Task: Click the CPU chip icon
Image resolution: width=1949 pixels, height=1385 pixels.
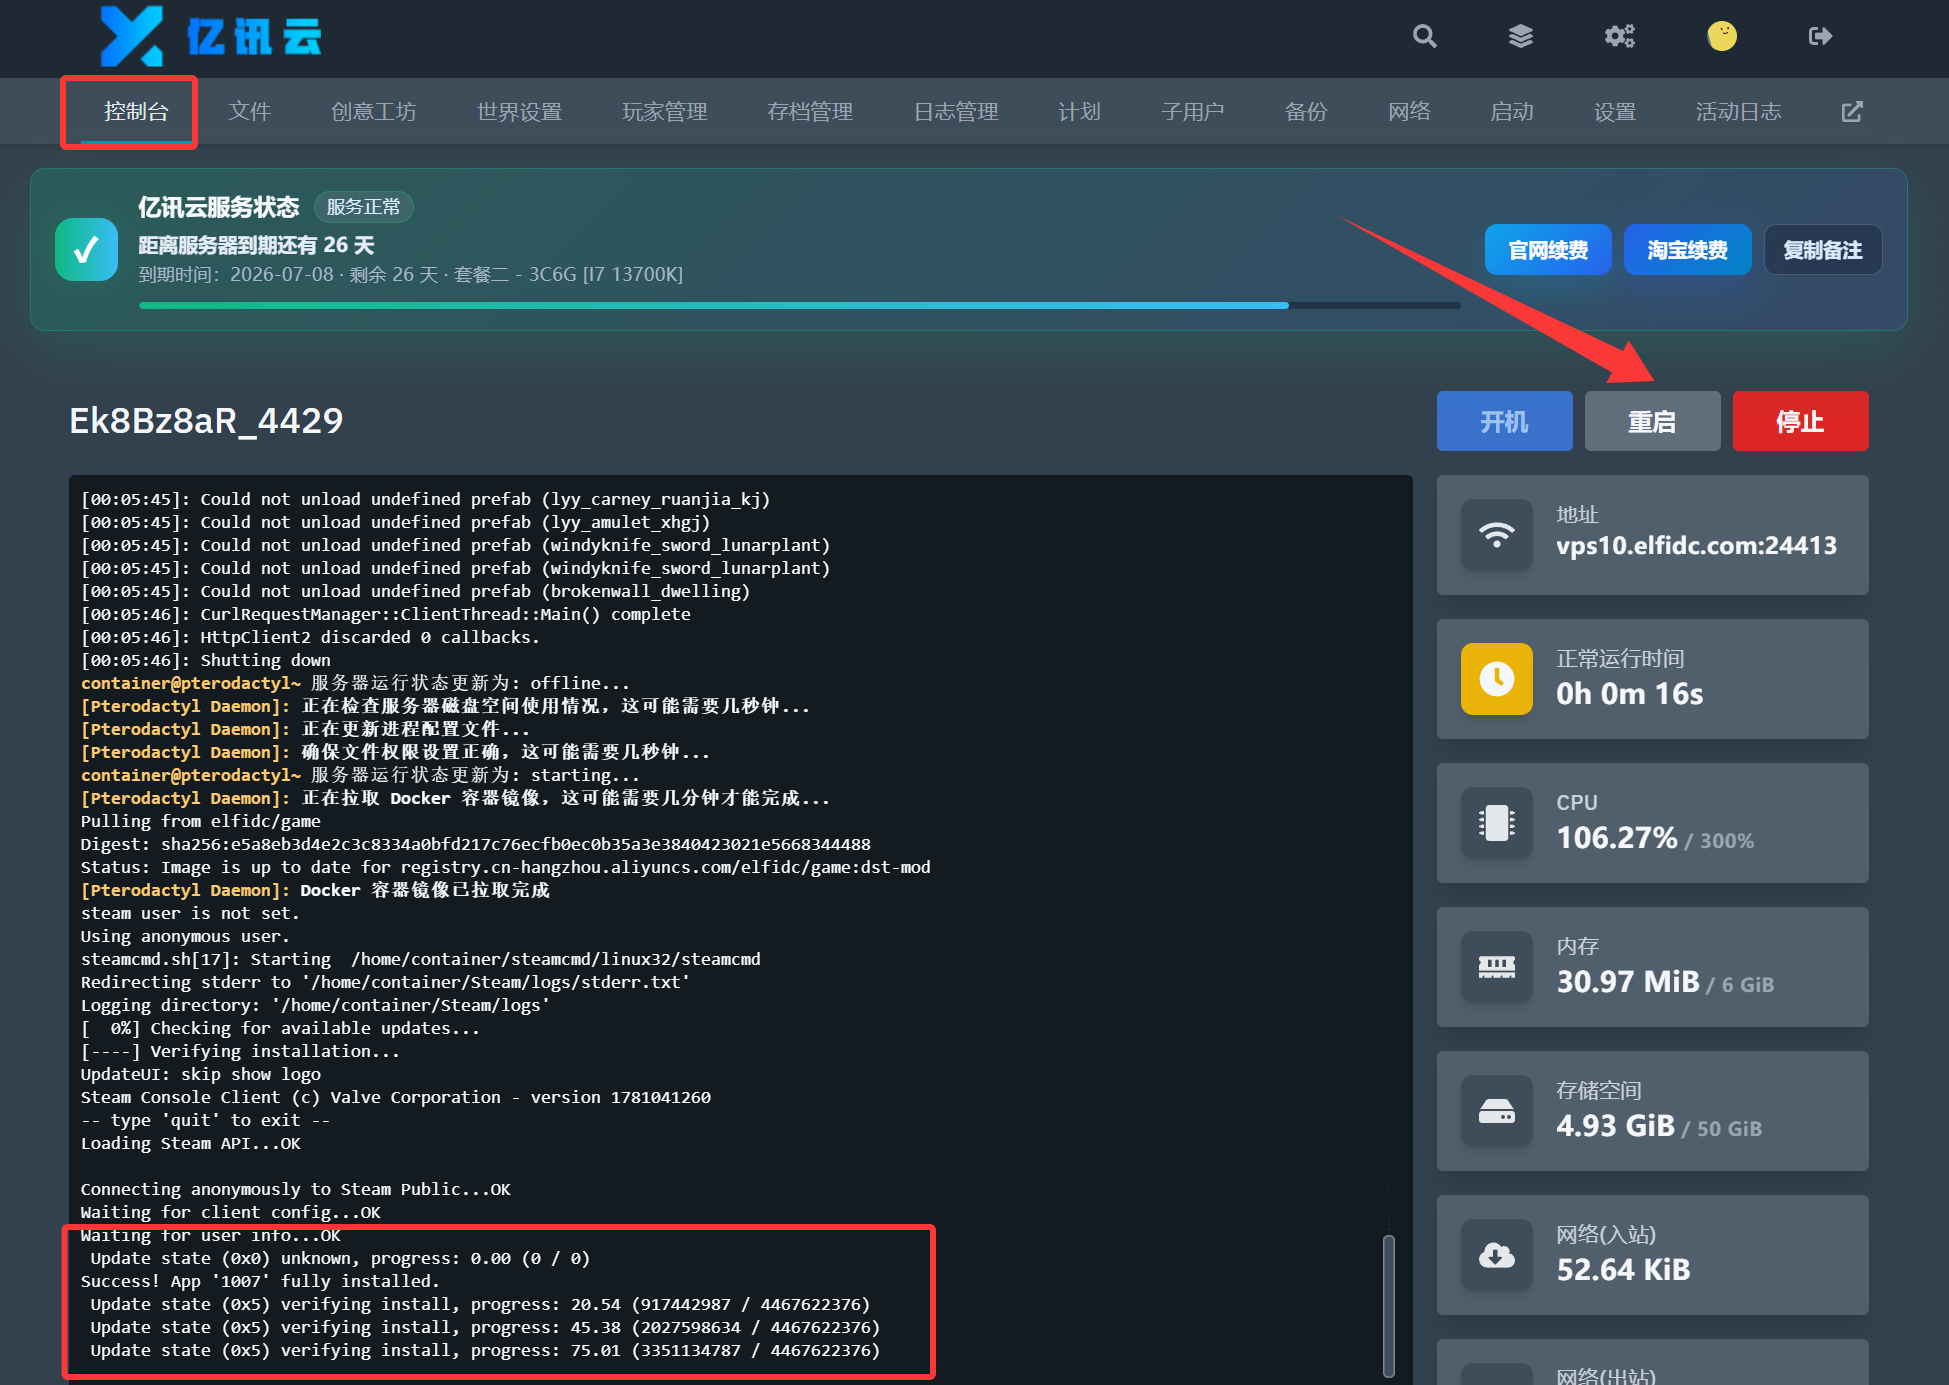Action: coord(1496,823)
